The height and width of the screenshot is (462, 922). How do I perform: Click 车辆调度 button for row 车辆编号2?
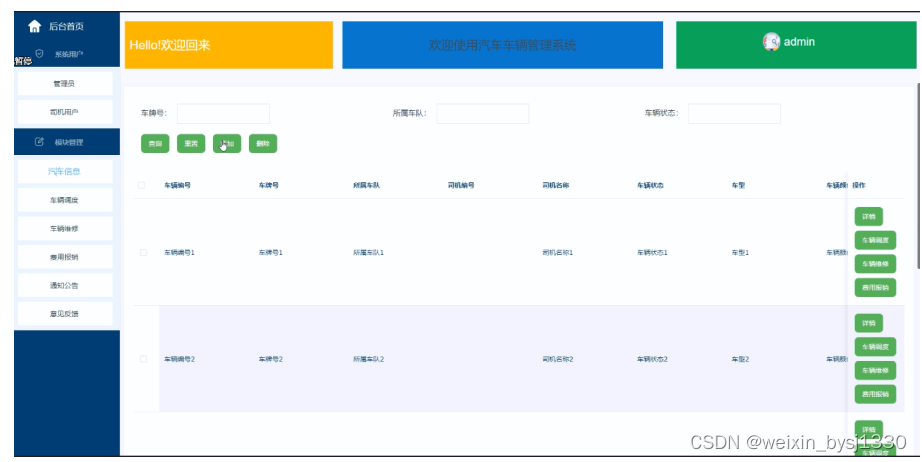point(875,347)
